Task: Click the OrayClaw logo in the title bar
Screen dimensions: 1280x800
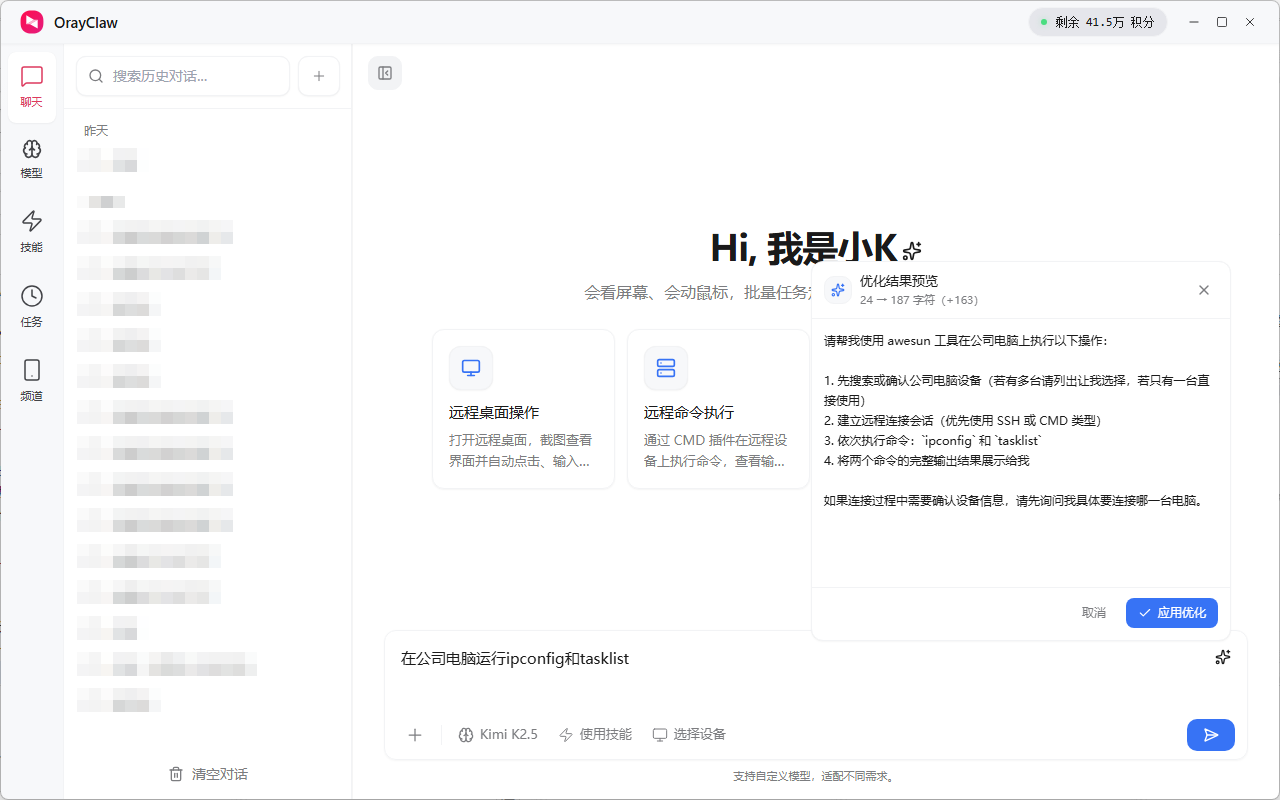Action: (32, 22)
